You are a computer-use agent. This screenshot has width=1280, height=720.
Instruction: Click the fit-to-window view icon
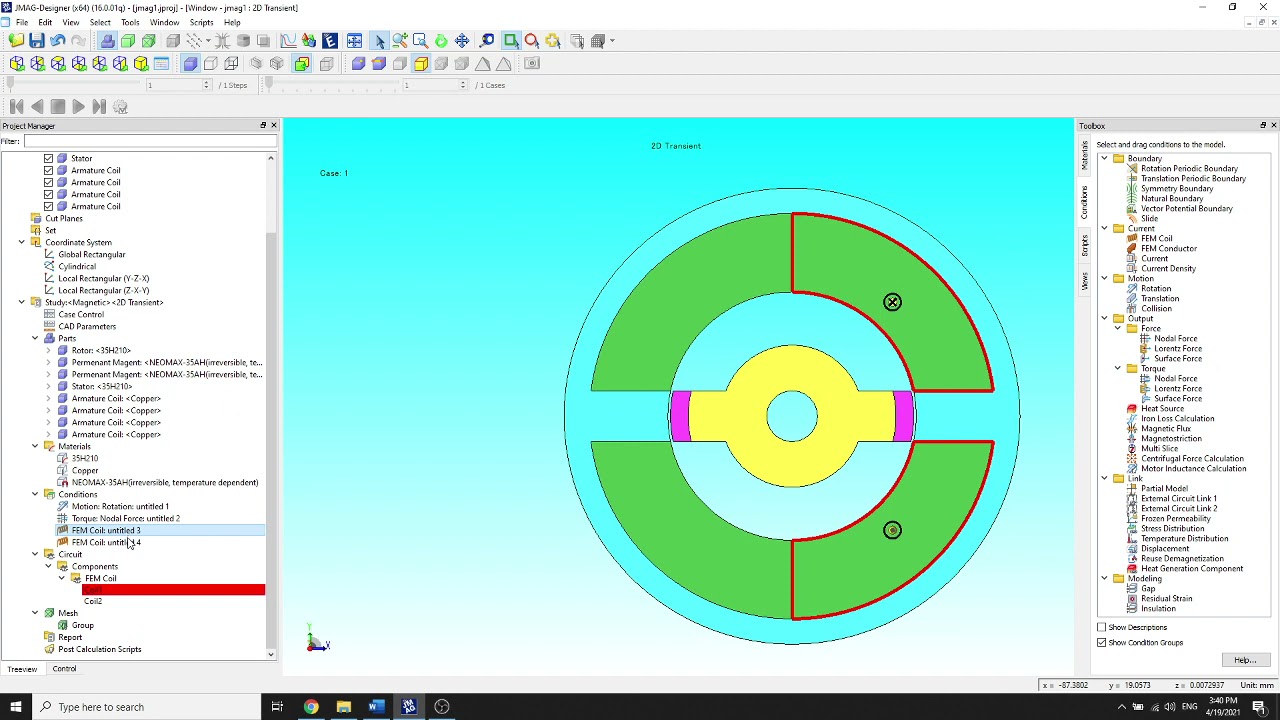click(355, 41)
